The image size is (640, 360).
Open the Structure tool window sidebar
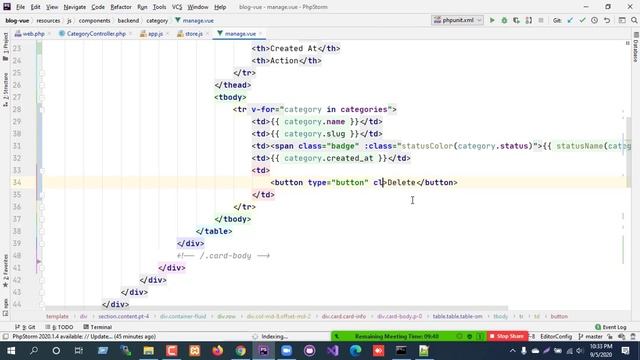(5, 90)
